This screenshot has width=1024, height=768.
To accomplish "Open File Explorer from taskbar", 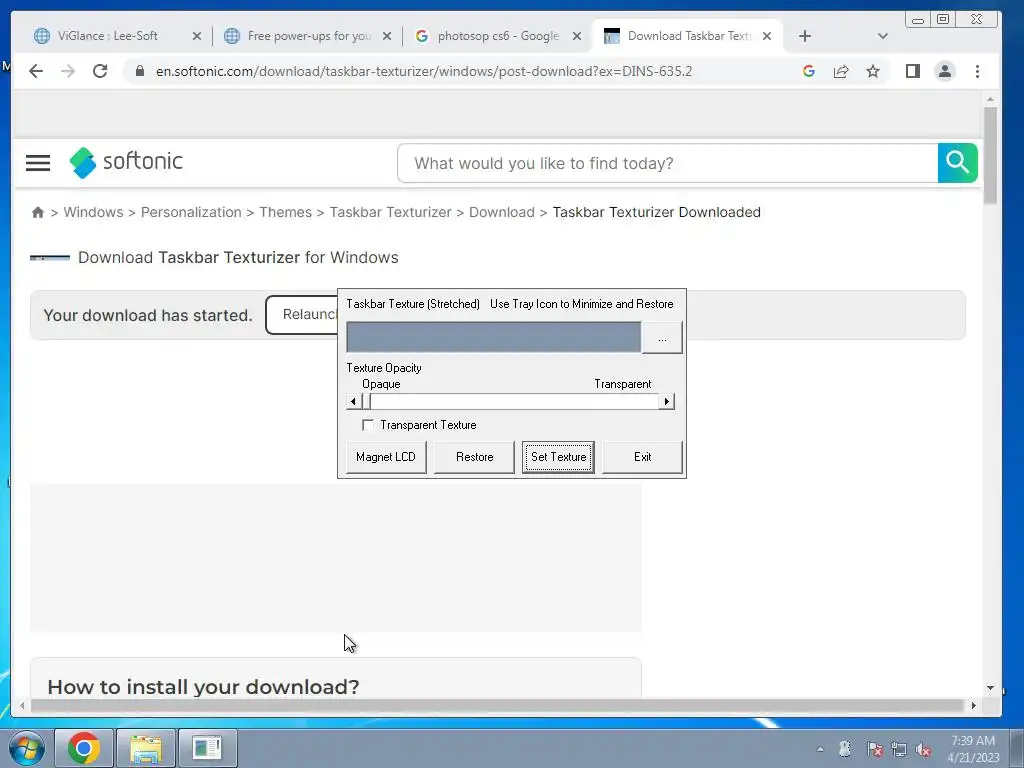I will (146, 748).
